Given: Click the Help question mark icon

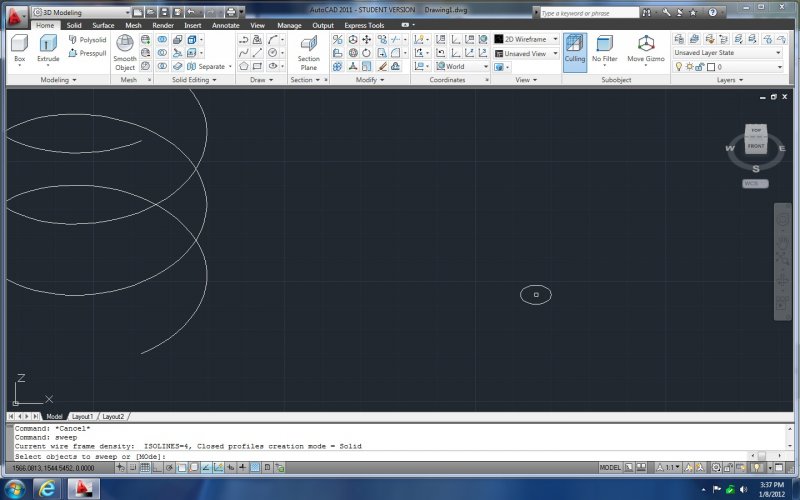Looking at the screenshot, I should 712,12.
